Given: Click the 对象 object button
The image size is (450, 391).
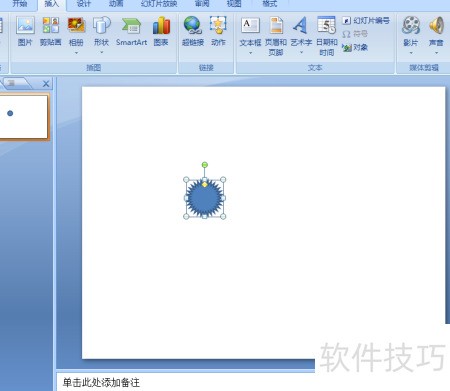Looking at the screenshot, I should 355,48.
